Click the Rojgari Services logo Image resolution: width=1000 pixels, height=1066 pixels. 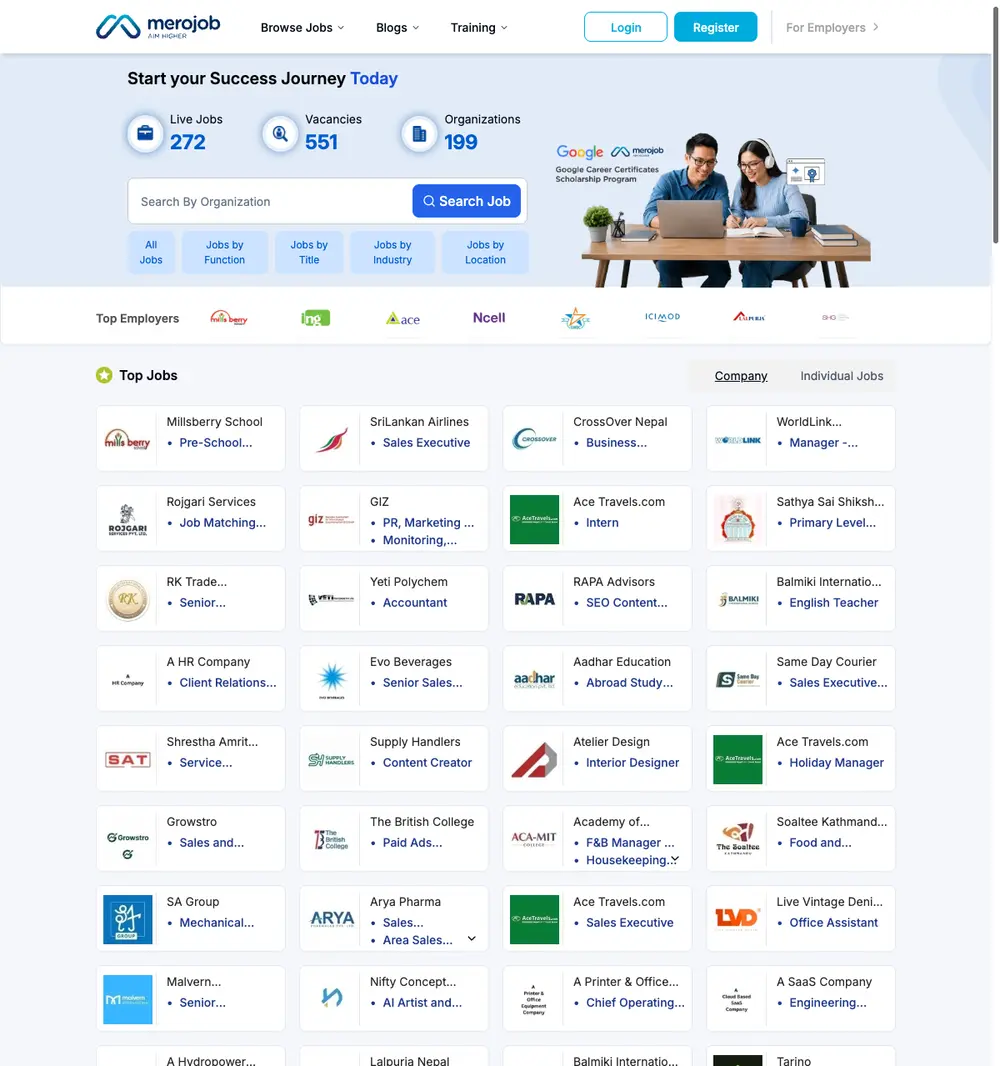[x=128, y=520]
